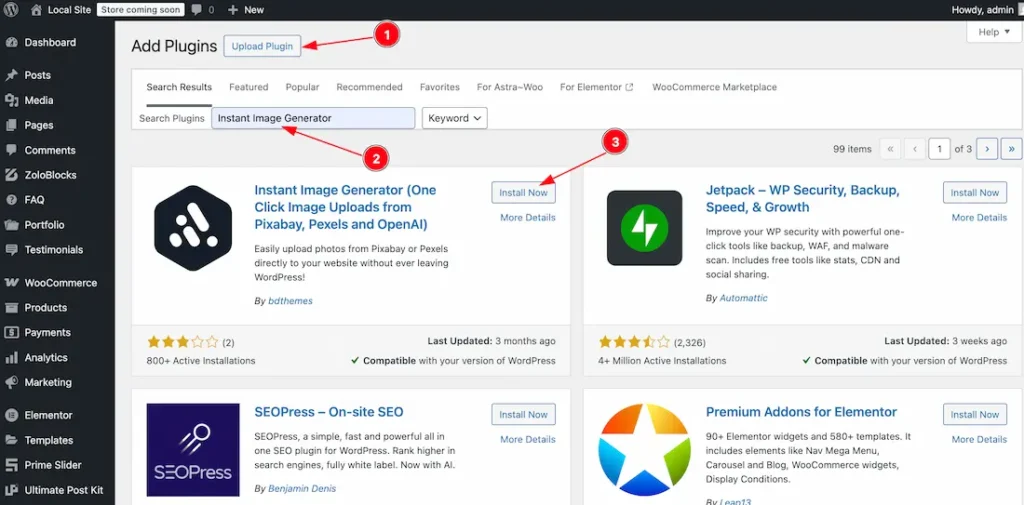Click the Pages icon in sidebar

click(11, 125)
